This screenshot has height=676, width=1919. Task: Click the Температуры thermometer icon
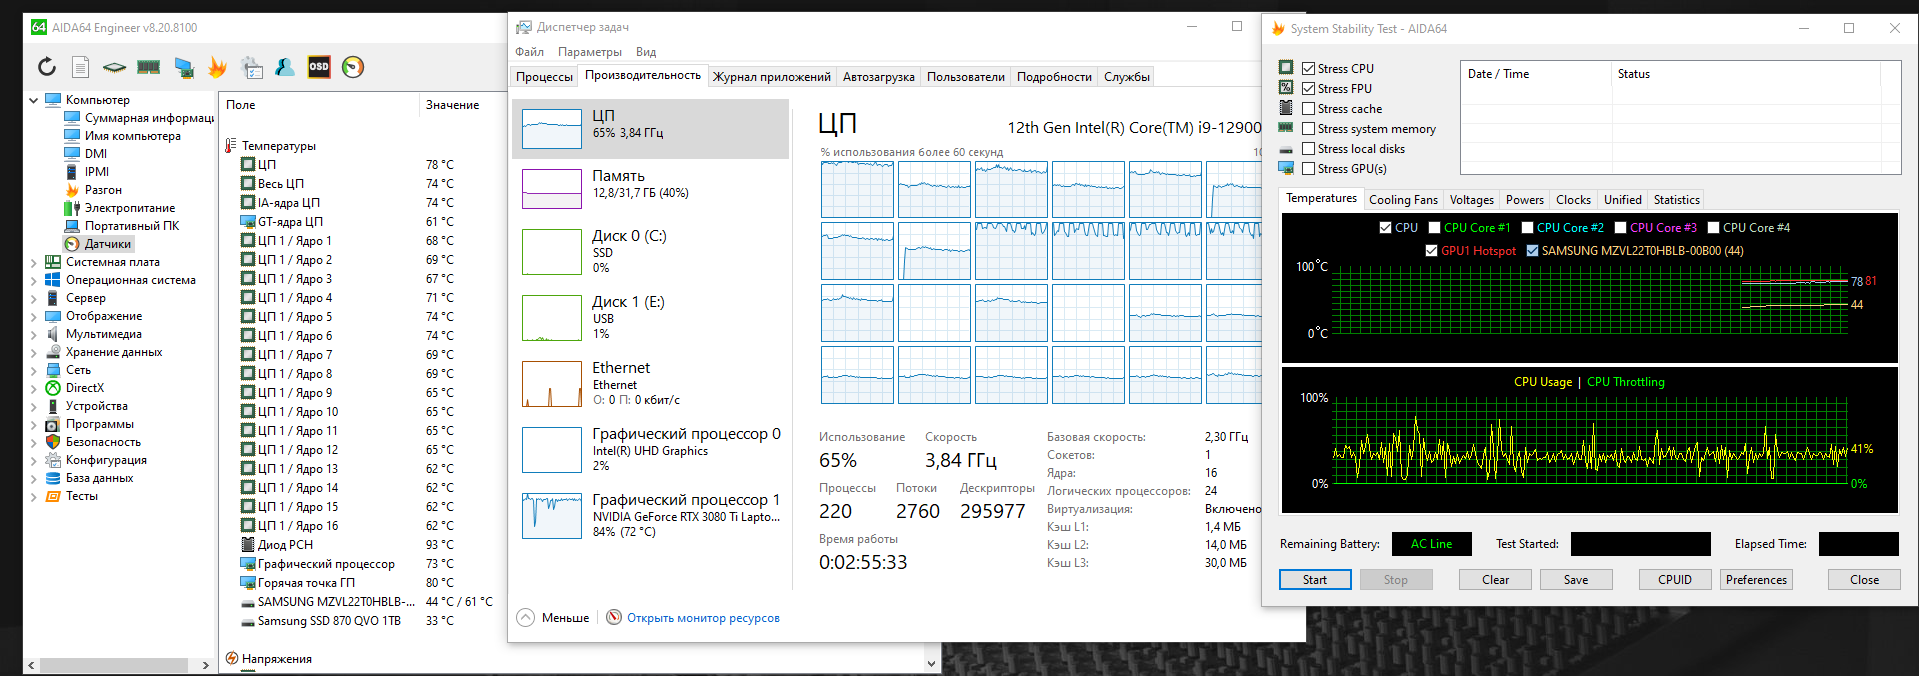[x=231, y=146]
